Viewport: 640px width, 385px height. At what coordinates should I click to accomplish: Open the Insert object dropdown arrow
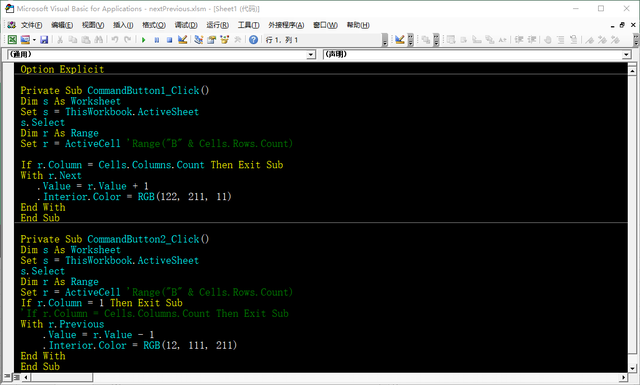pos(34,40)
